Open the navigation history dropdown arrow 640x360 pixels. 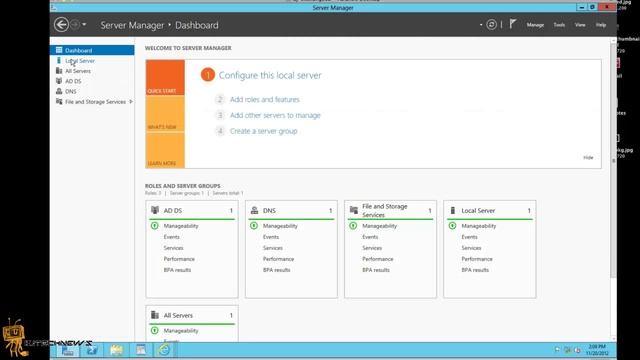[x=84, y=24]
